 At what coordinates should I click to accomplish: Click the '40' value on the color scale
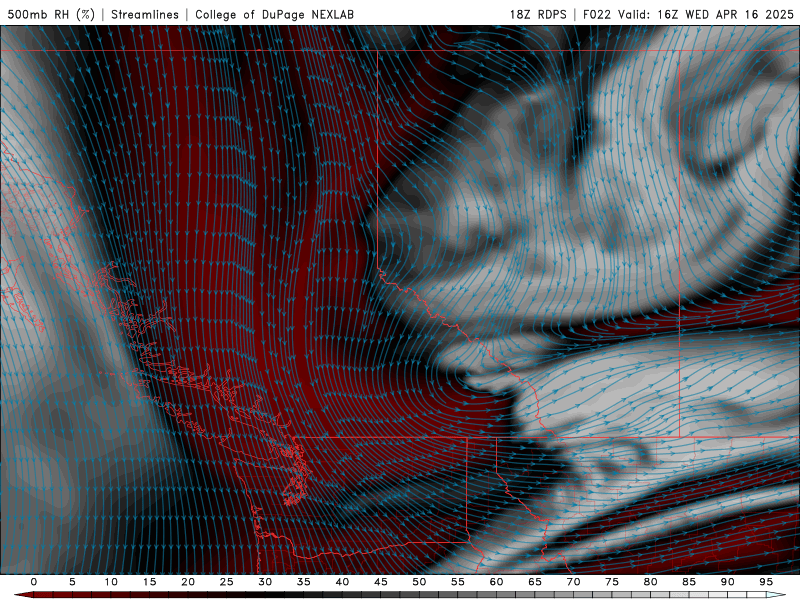coord(342,582)
